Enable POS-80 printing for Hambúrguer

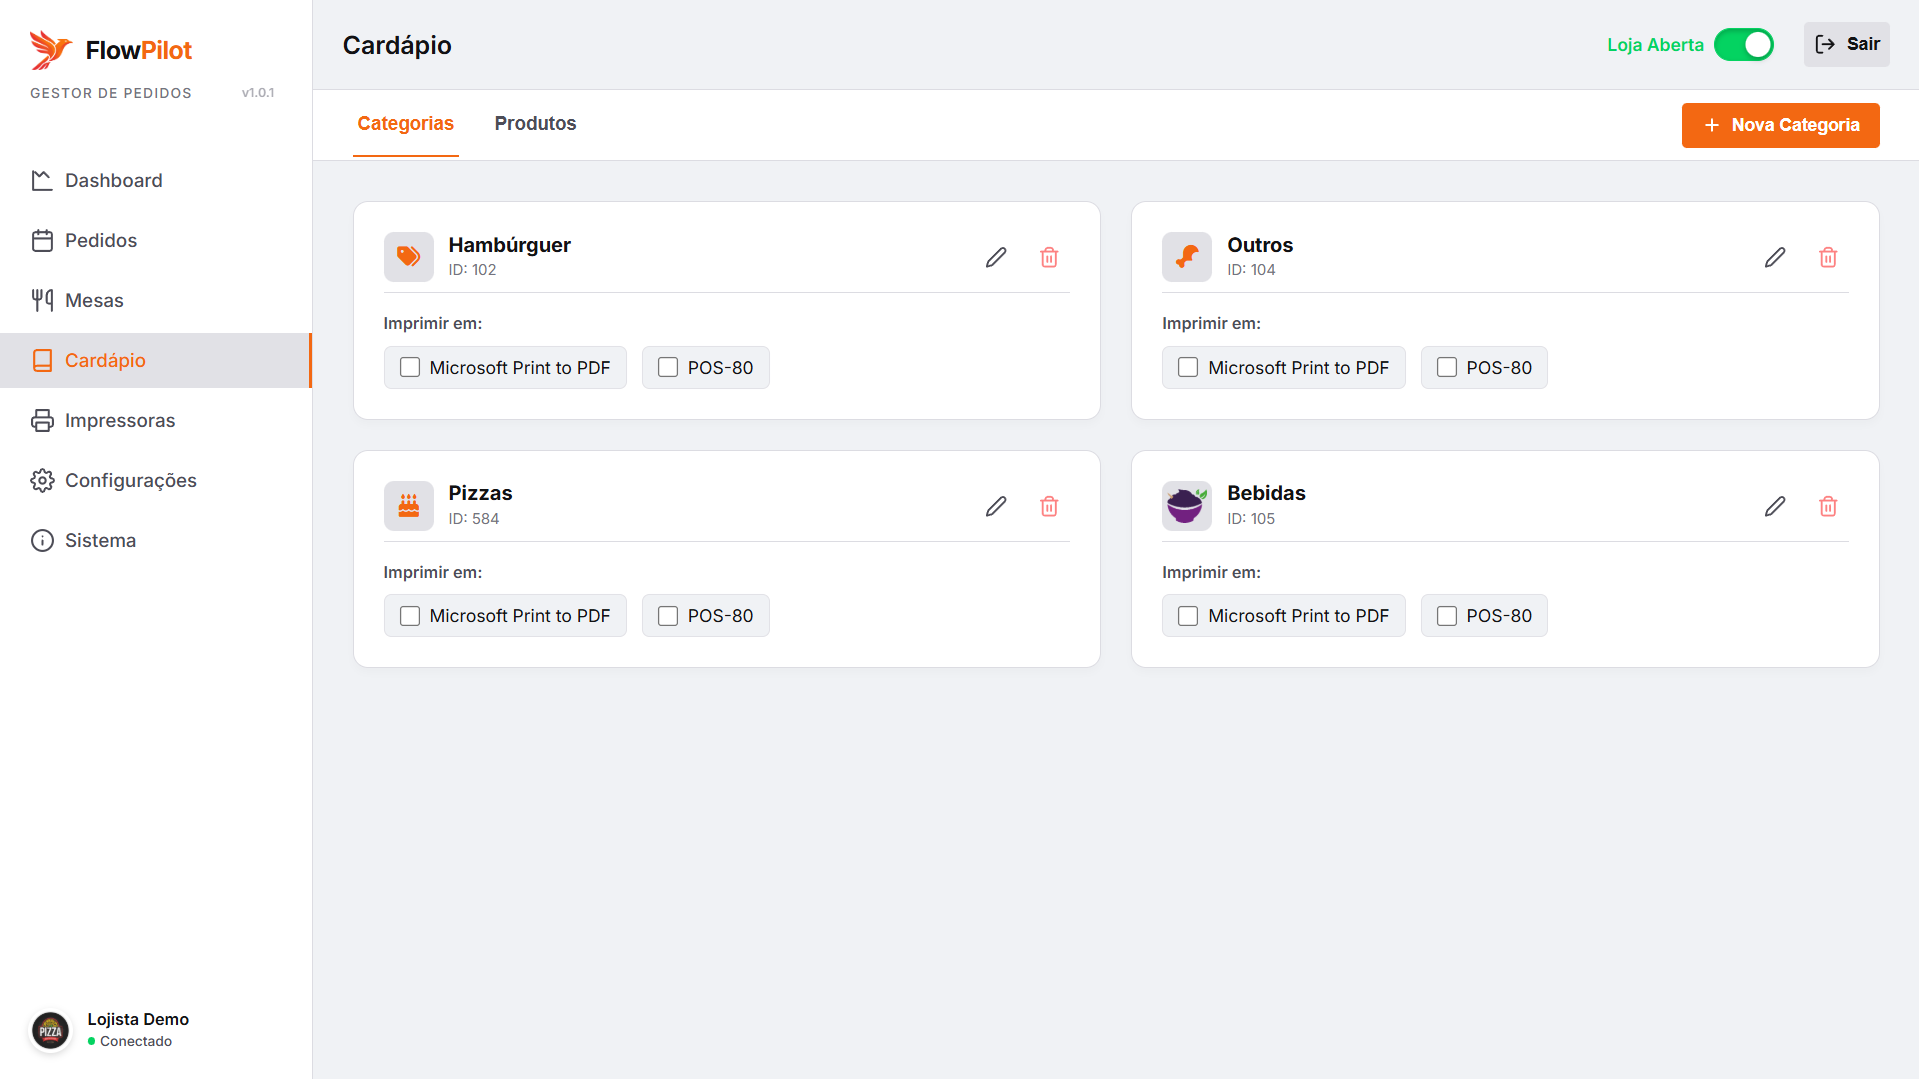pos(668,368)
